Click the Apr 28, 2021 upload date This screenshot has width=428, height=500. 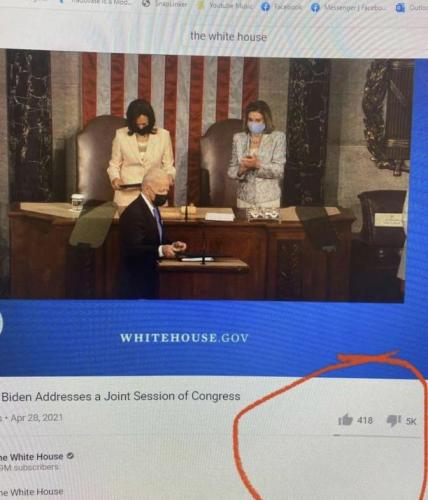pos(37,417)
